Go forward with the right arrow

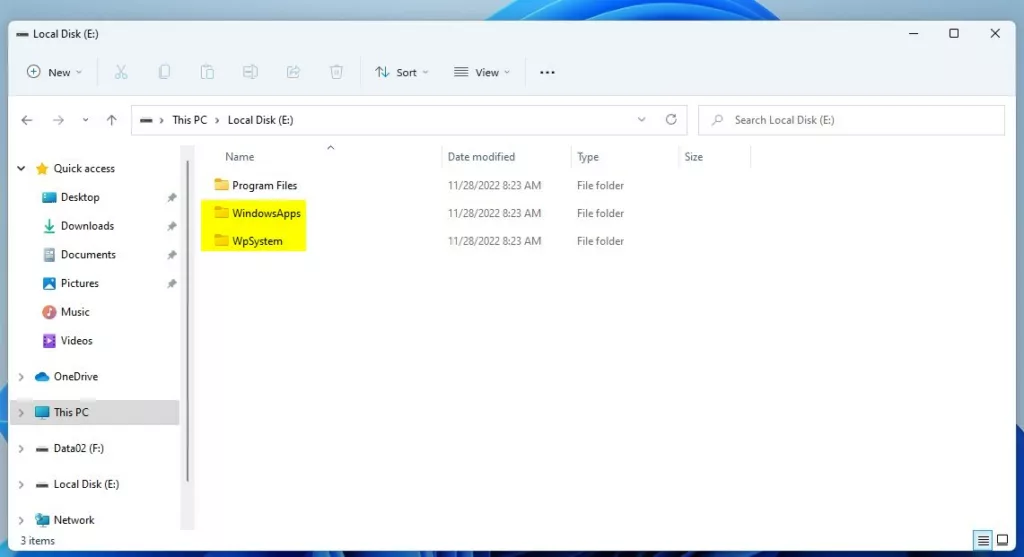tap(58, 120)
